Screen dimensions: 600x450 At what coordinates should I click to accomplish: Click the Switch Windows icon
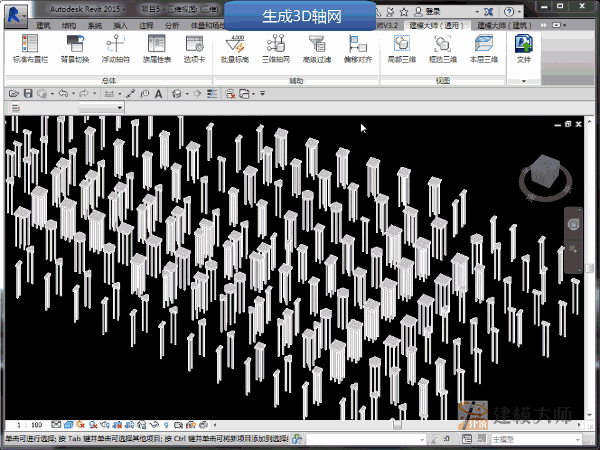click(244, 93)
